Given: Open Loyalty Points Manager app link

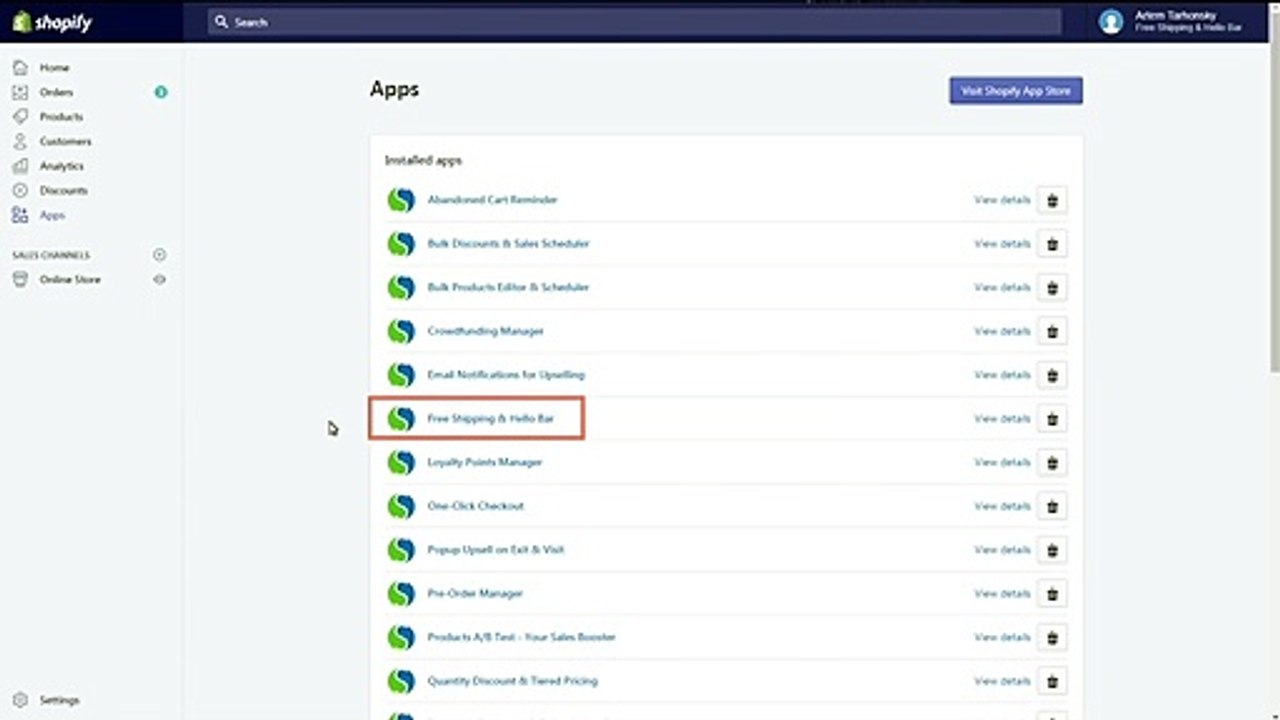Looking at the screenshot, I should tap(485, 463).
